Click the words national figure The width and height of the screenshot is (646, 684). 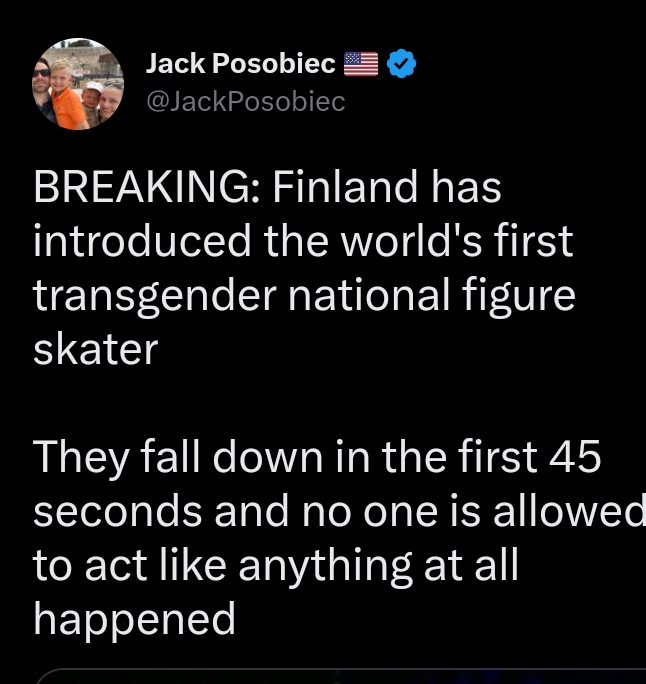[431, 297]
